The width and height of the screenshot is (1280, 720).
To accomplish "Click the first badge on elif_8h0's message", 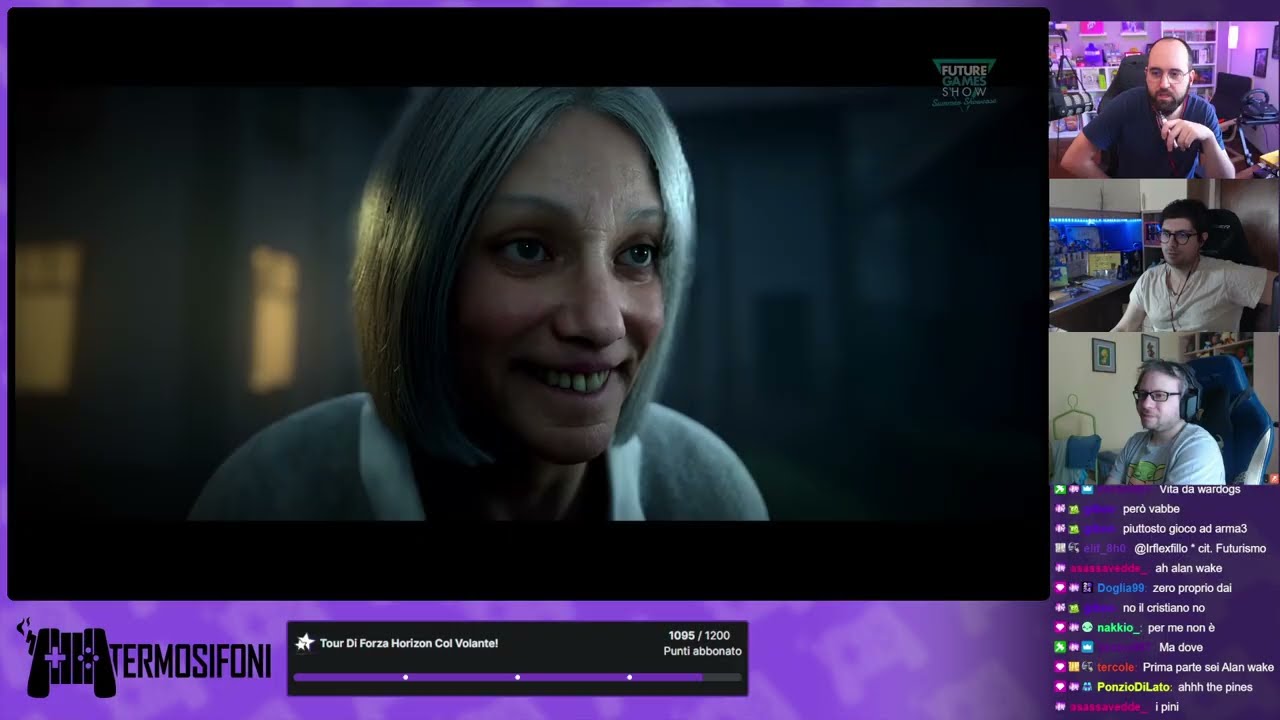I will pos(1060,549).
